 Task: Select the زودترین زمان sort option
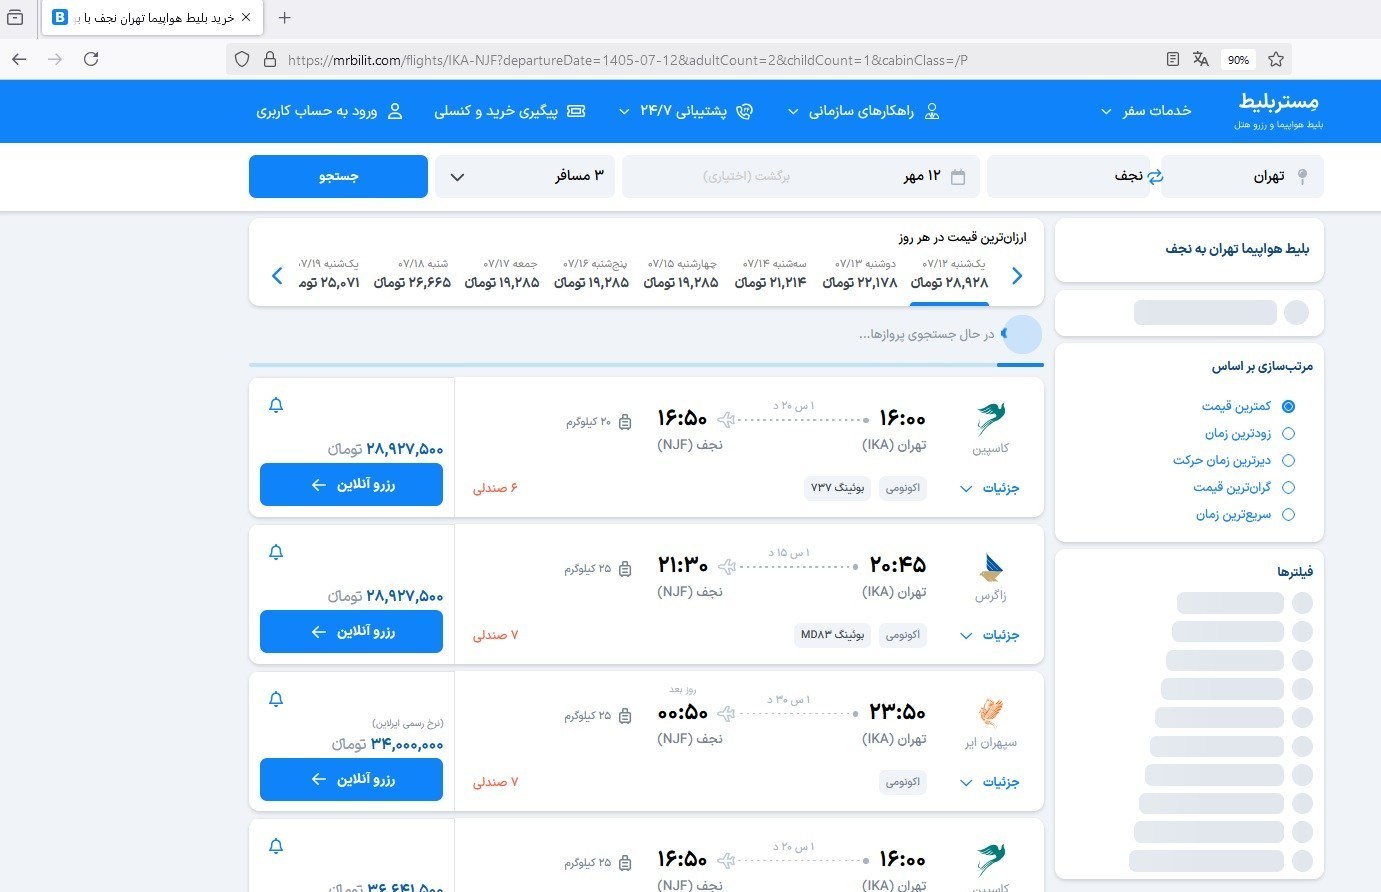1249,433
